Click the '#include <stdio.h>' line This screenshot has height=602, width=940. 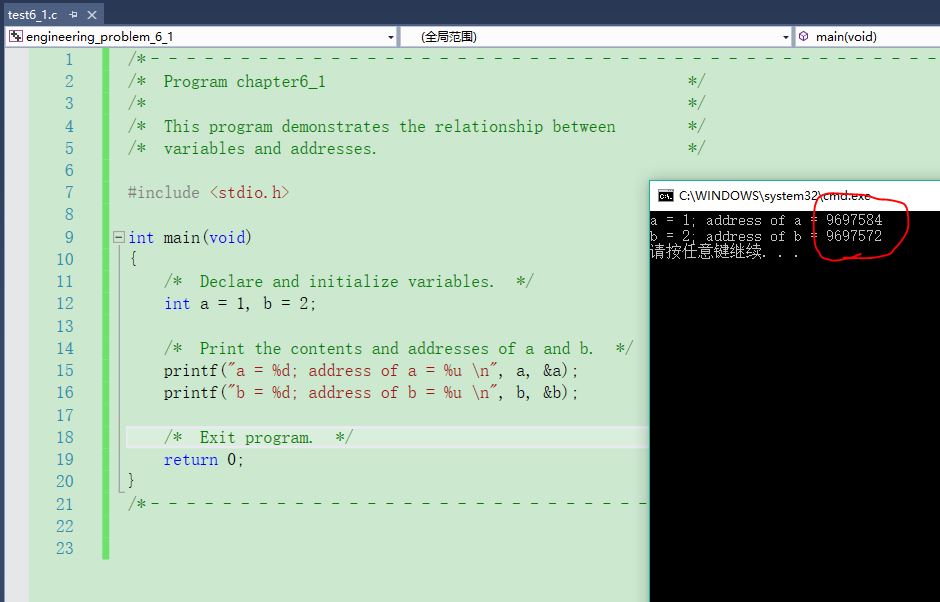coord(209,192)
